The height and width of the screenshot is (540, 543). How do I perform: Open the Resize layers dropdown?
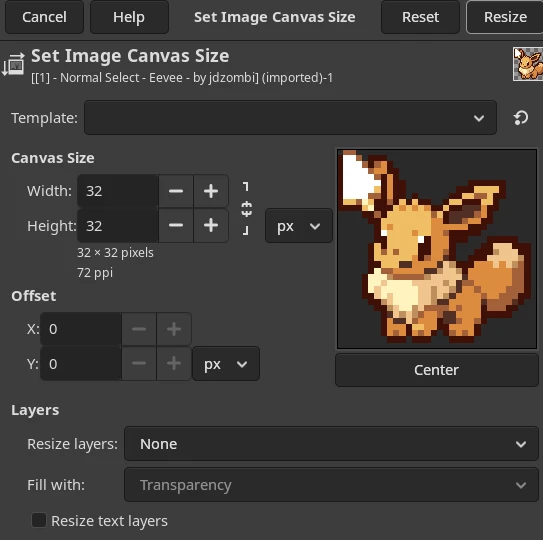click(331, 444)
